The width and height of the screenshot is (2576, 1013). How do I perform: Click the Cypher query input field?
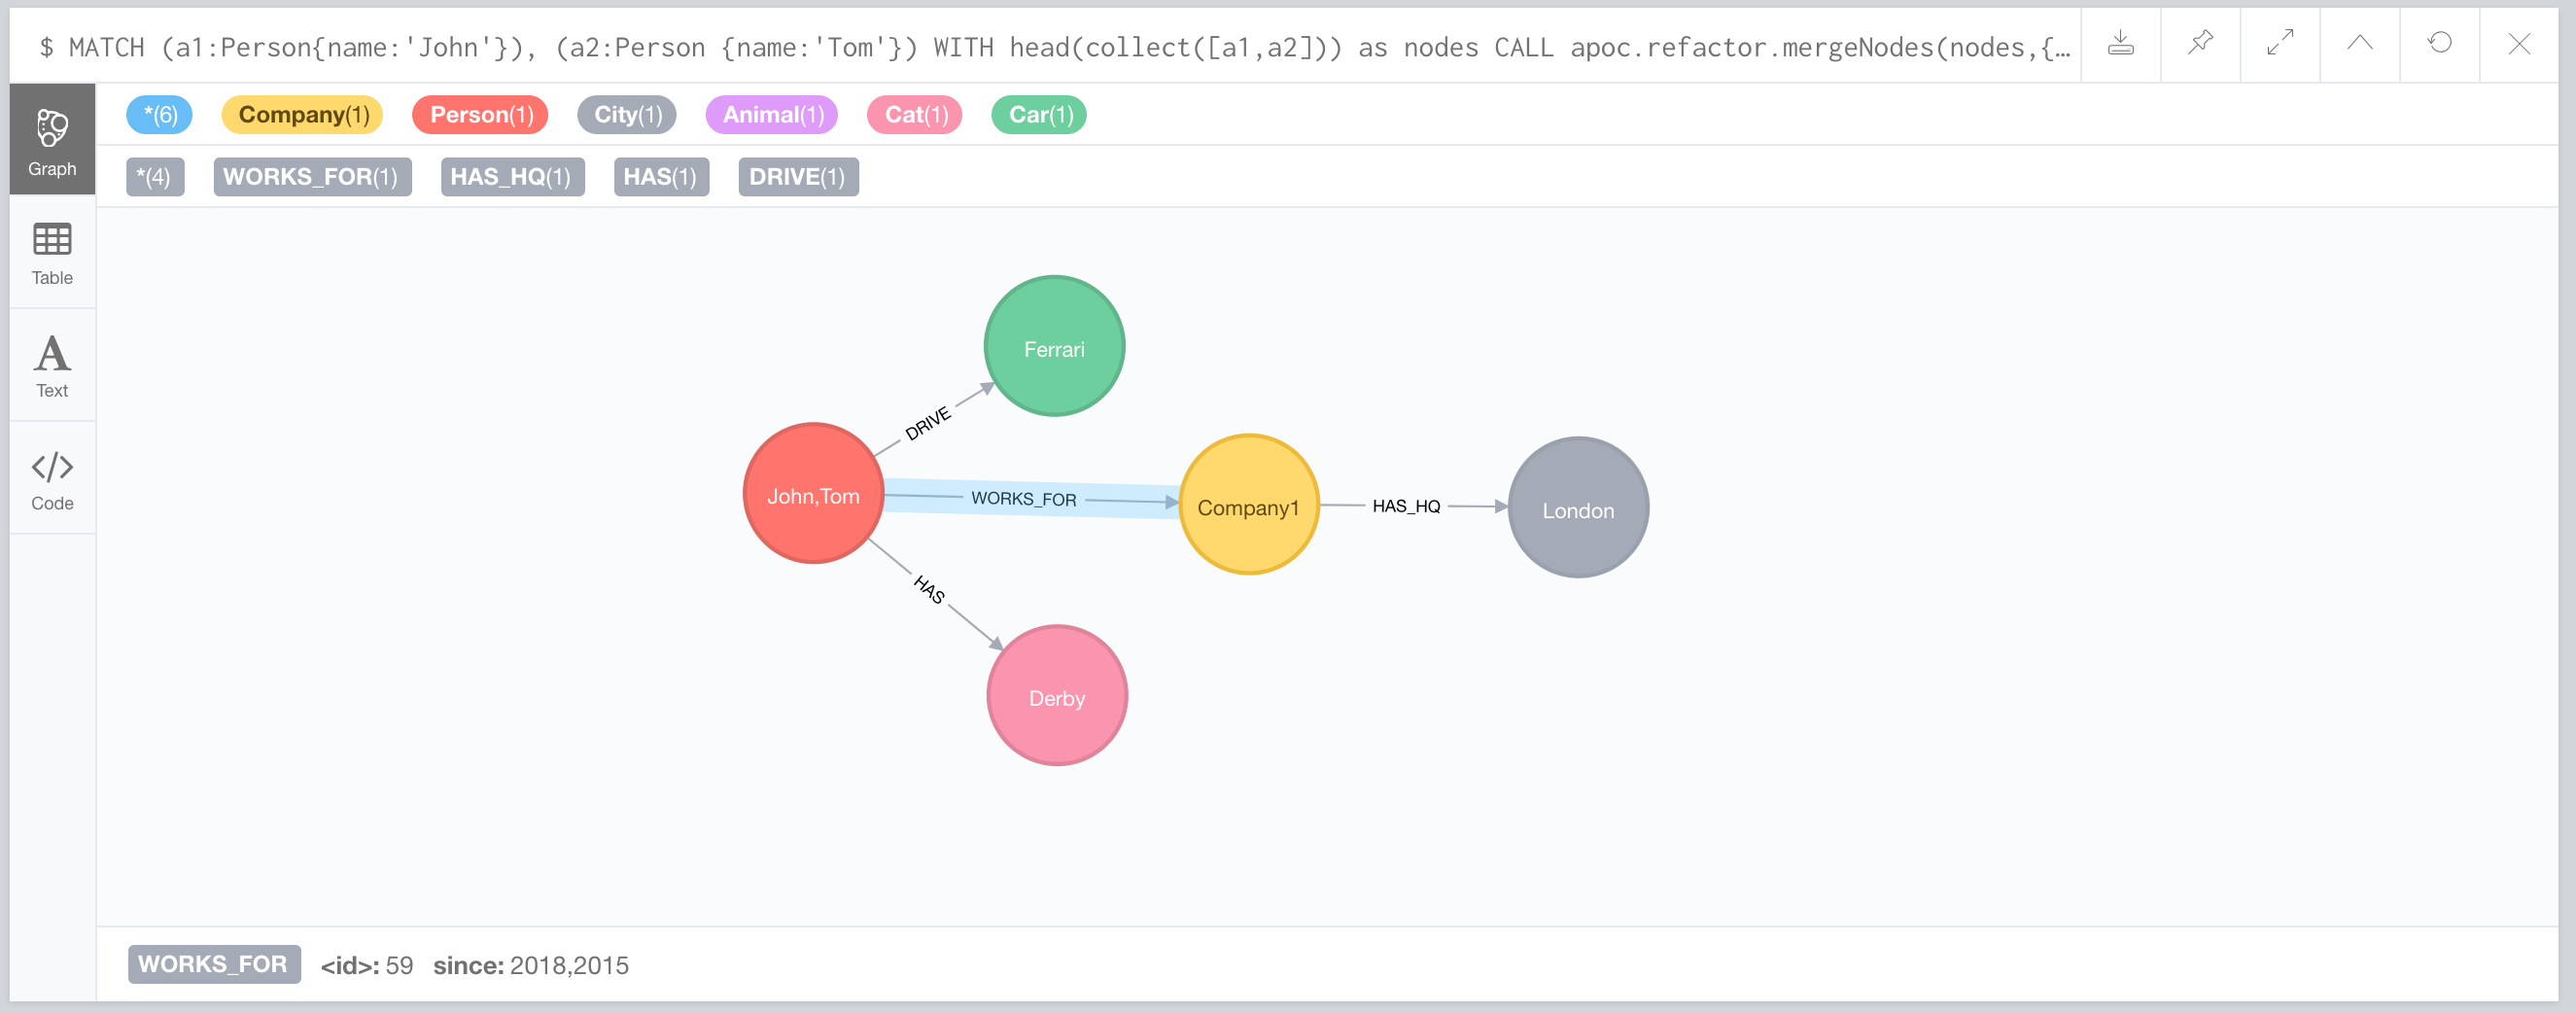[x=1000, y=46]
